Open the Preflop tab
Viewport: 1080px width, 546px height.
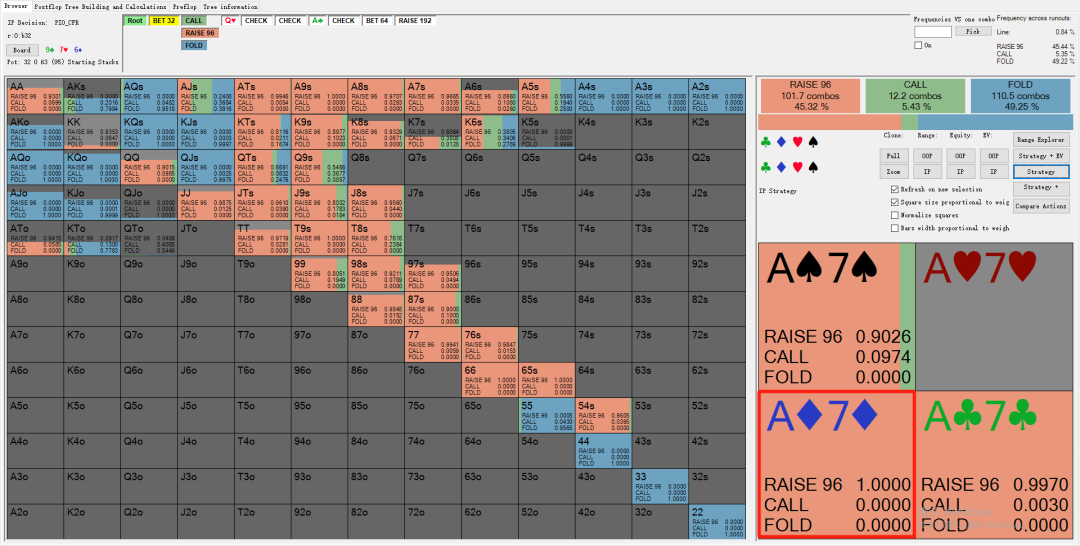tap(184, 6)
